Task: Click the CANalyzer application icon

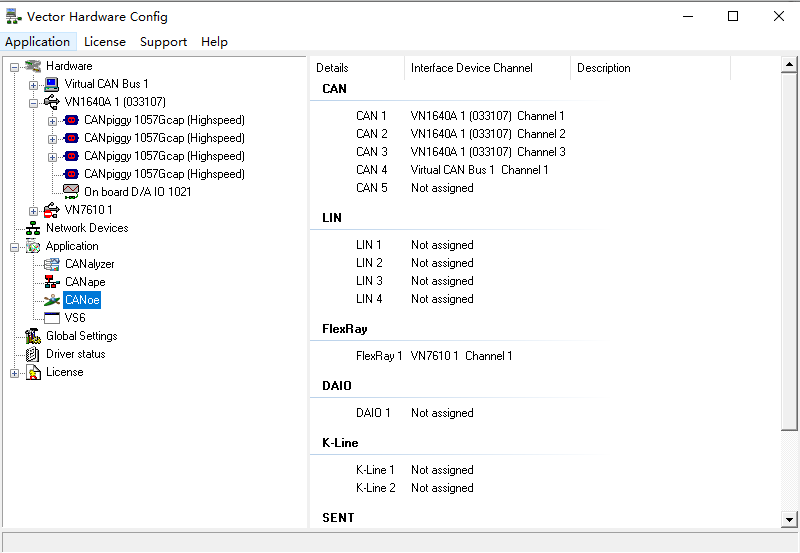Action: [52, 264]
